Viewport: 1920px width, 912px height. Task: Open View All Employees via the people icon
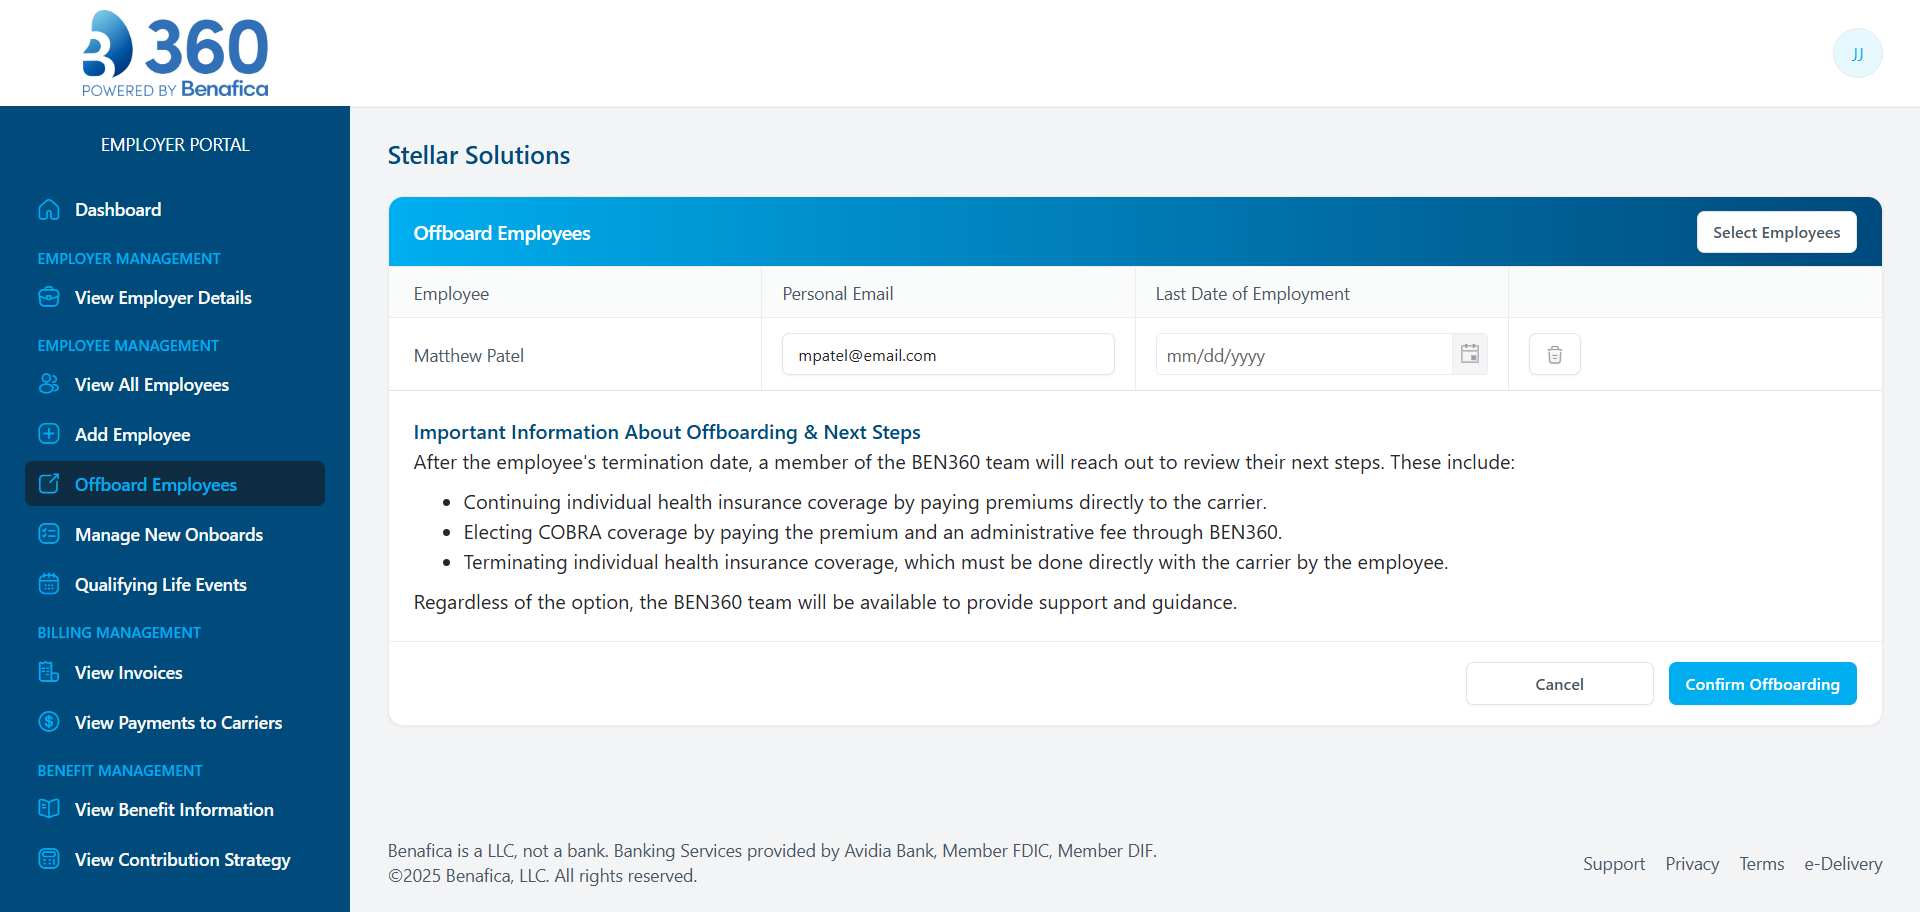tap(49, 384)
